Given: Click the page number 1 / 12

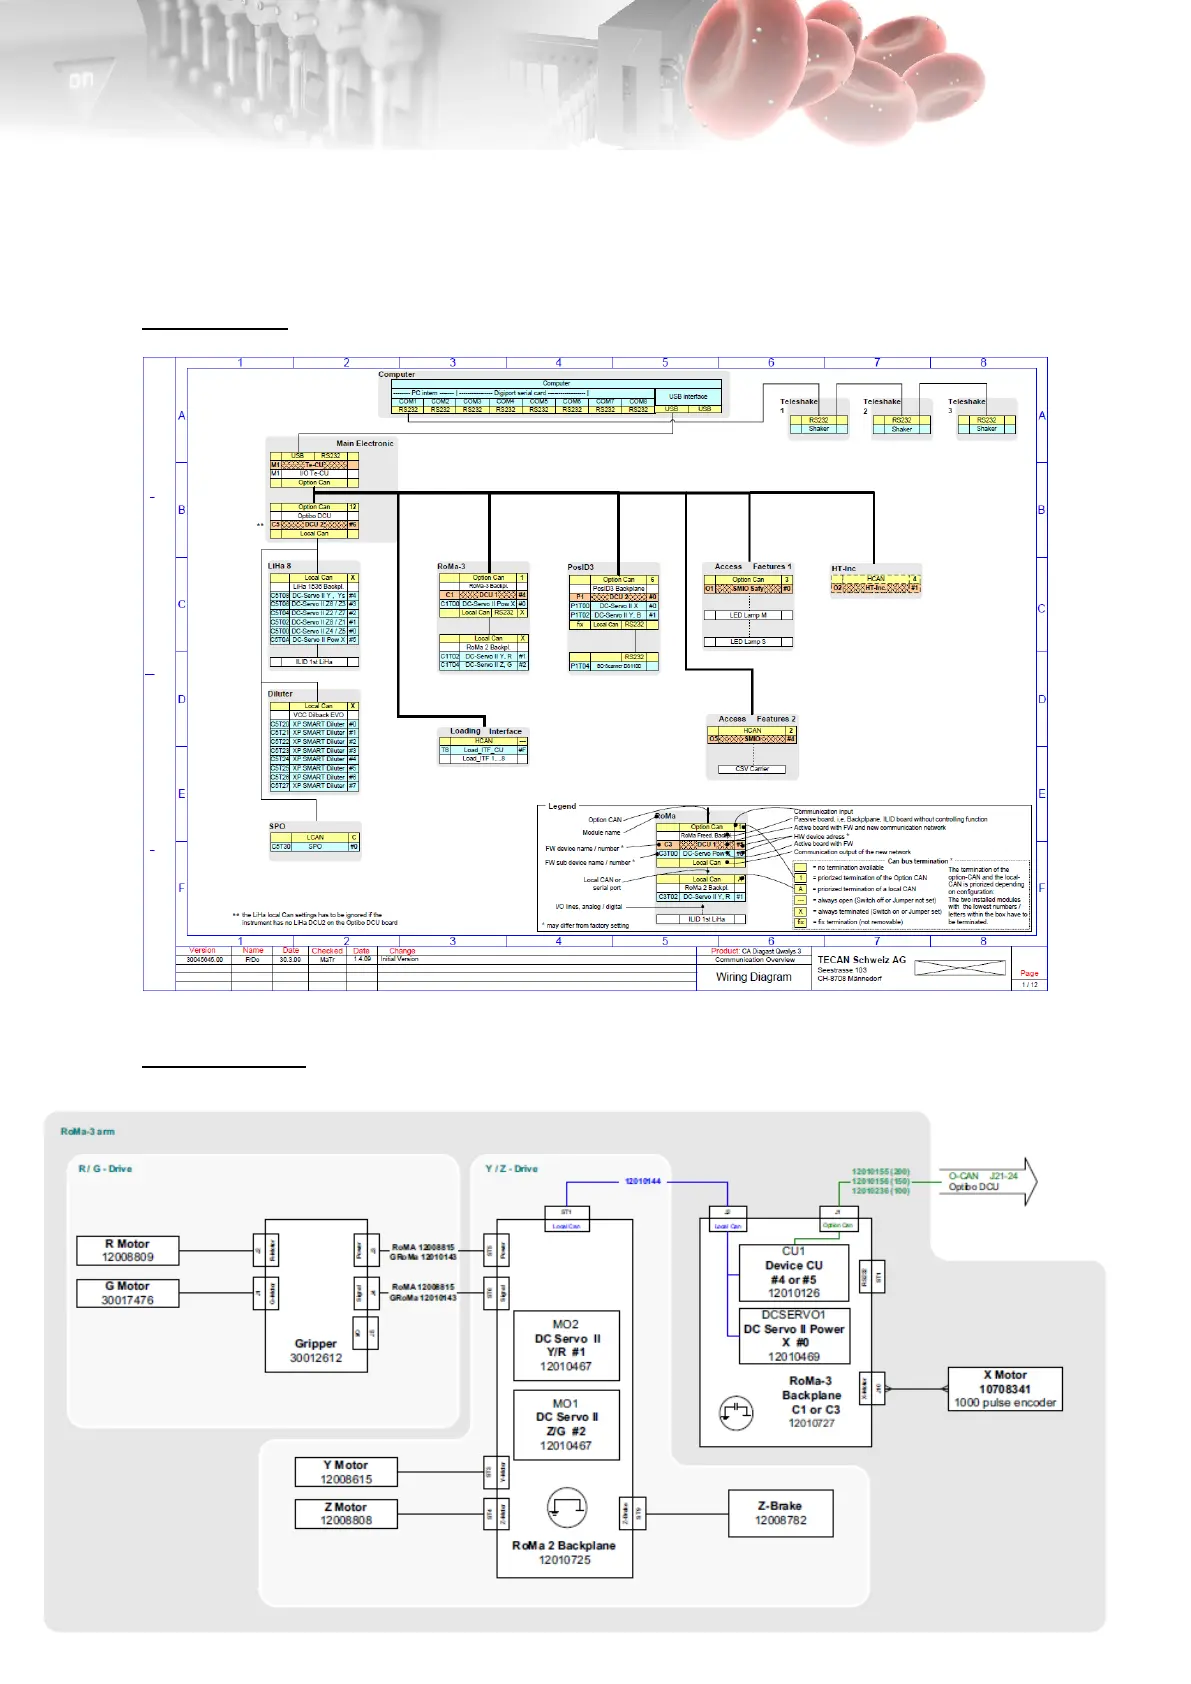Looking at the screenshot, I should tap(1030, 984).
